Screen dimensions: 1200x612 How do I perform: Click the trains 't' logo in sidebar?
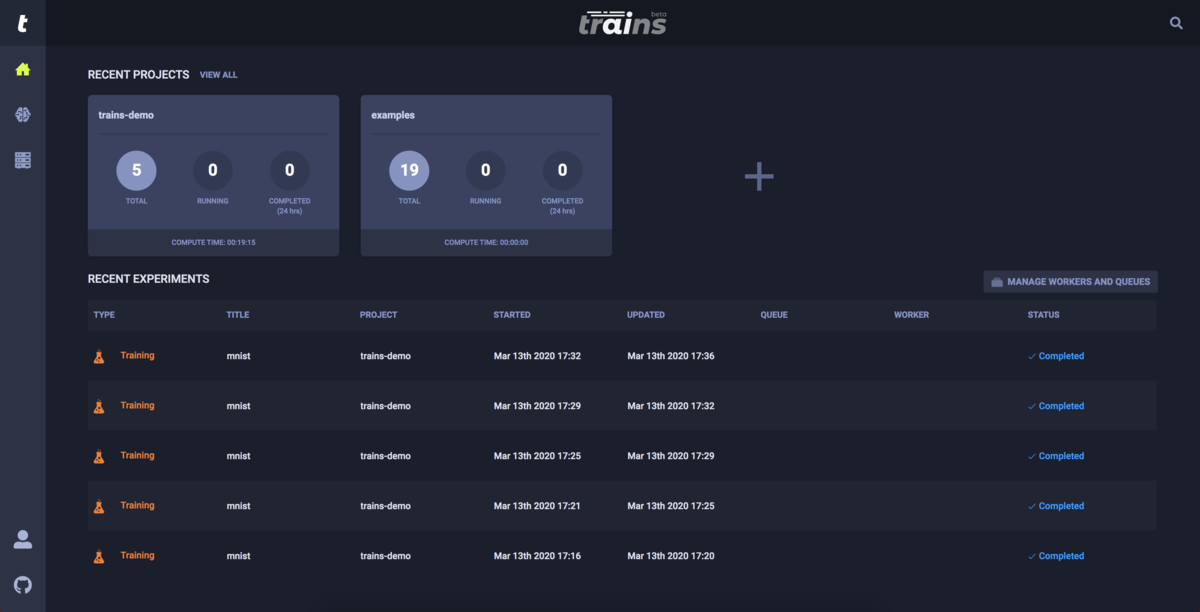point(22,23)
